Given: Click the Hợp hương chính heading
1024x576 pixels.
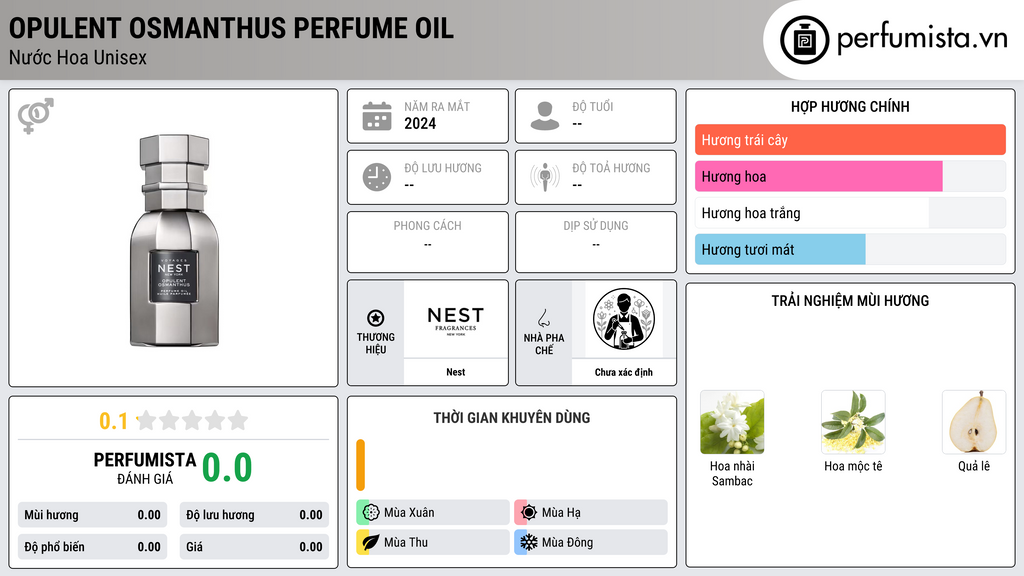Looking at the screenshot, I should [x=850, y=106].
